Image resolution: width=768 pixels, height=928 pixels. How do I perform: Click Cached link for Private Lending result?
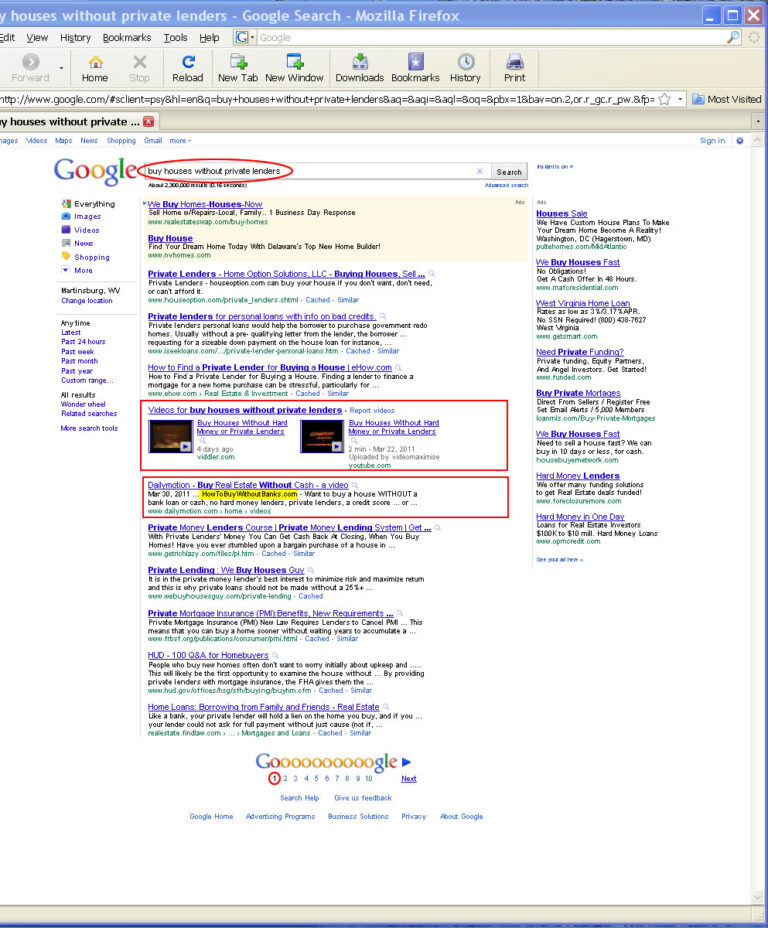[311, 597]
